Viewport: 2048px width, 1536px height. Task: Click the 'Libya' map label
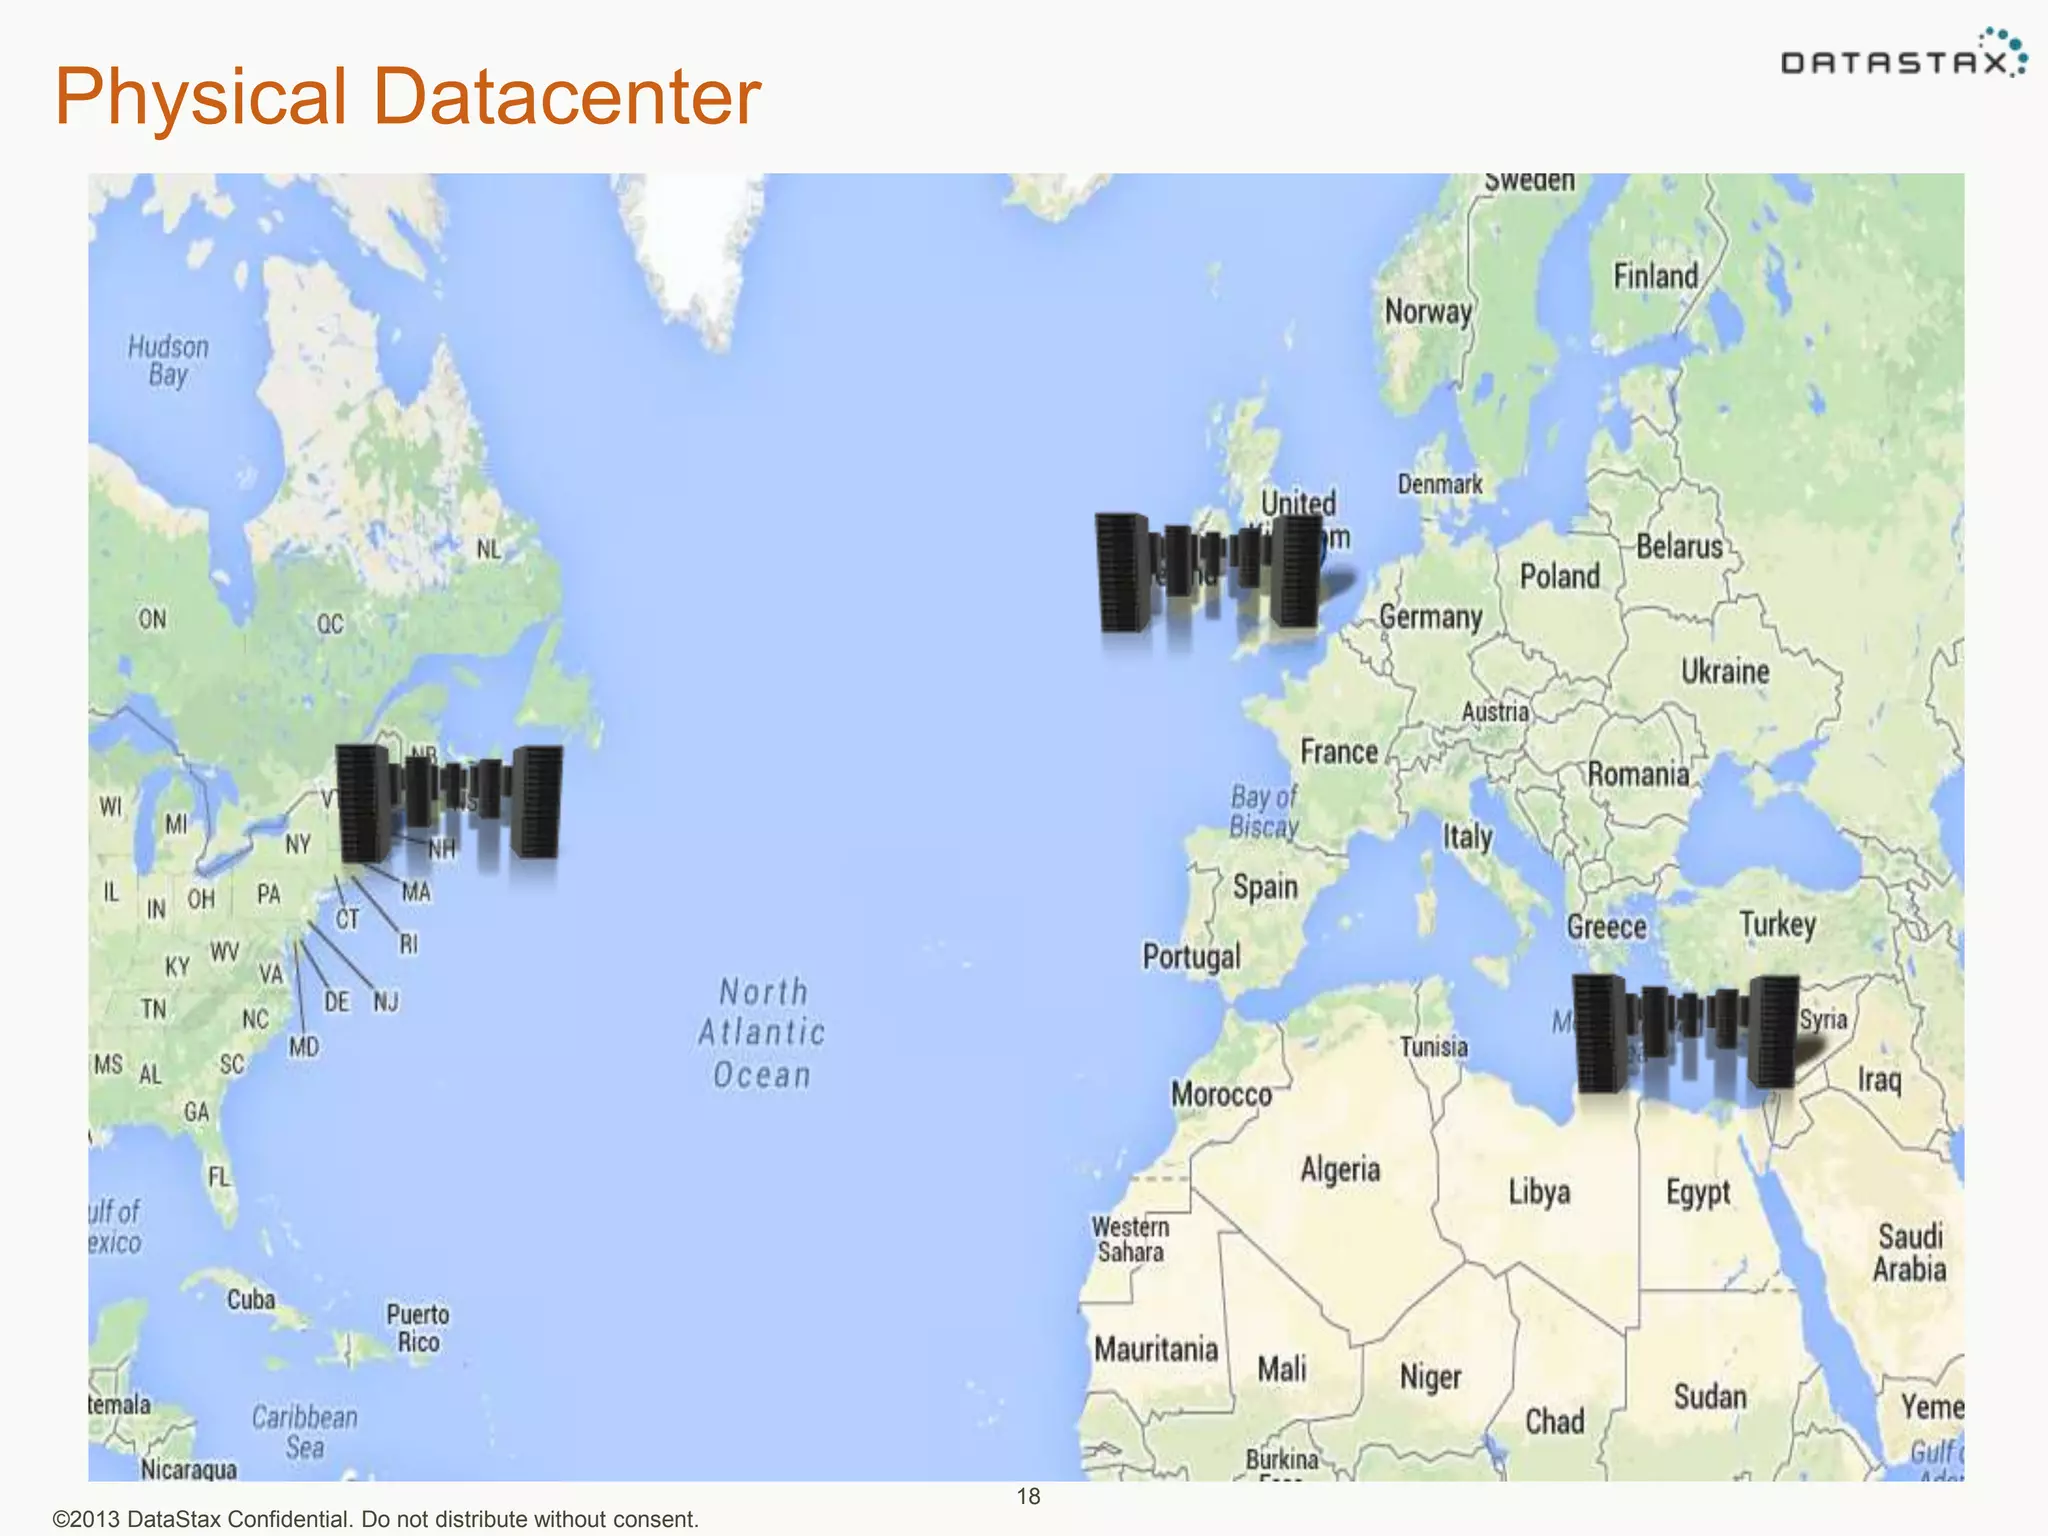(1539, 1192)
